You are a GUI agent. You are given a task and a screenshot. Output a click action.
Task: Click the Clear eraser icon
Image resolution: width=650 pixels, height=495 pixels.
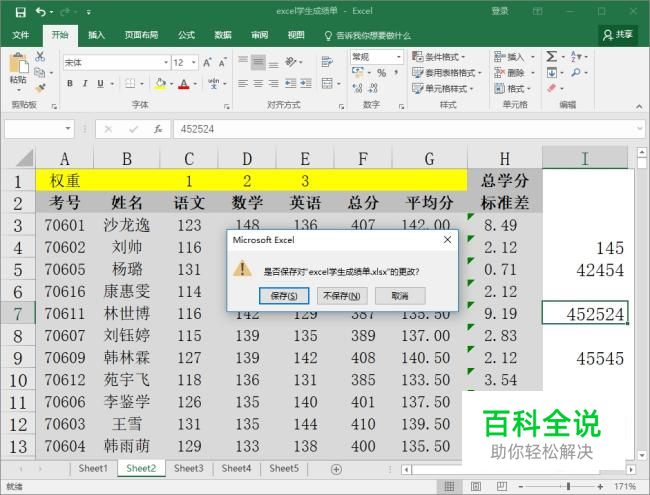click(x=551, y=88)
